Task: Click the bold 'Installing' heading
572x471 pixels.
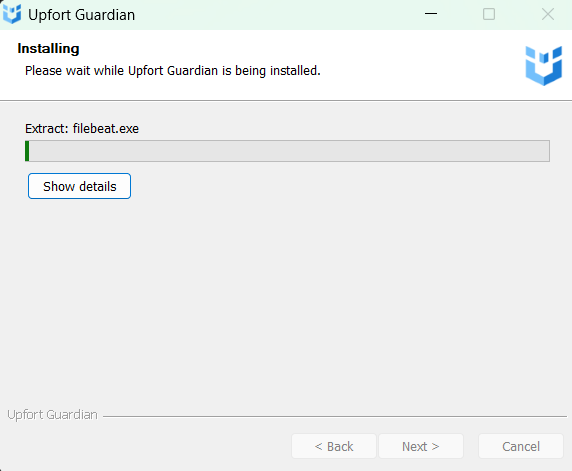Action: 48,49
